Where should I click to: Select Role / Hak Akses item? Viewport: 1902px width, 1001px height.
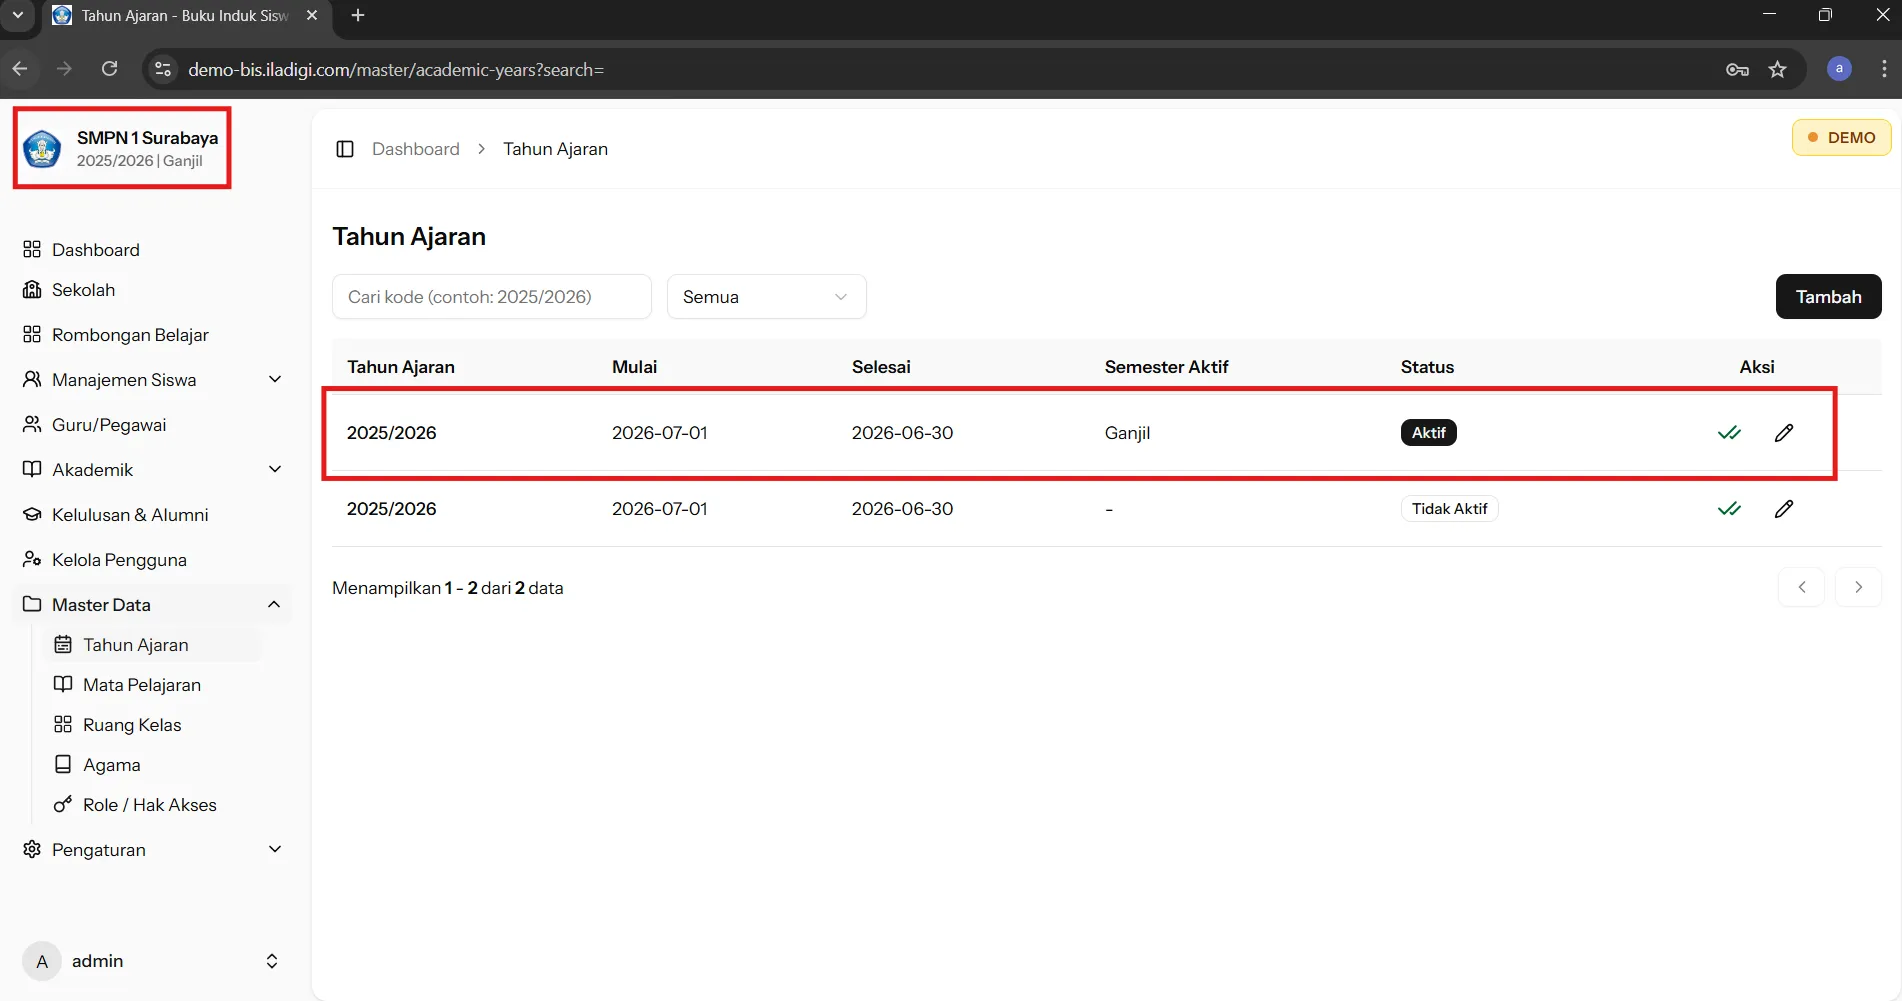pyautogui.click(x=149, y=805)
